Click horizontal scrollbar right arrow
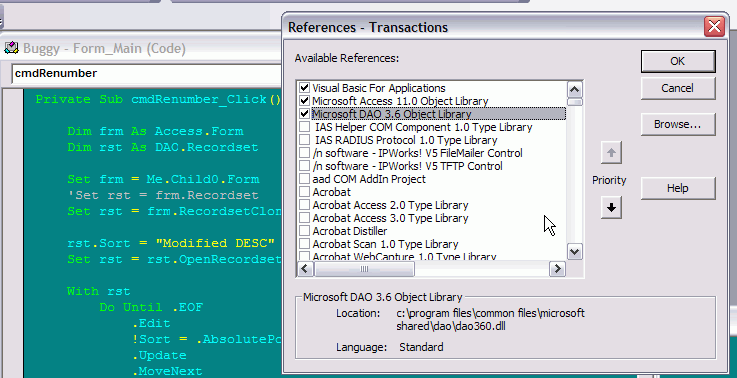The image size is (737, 378). coord(557,269)
